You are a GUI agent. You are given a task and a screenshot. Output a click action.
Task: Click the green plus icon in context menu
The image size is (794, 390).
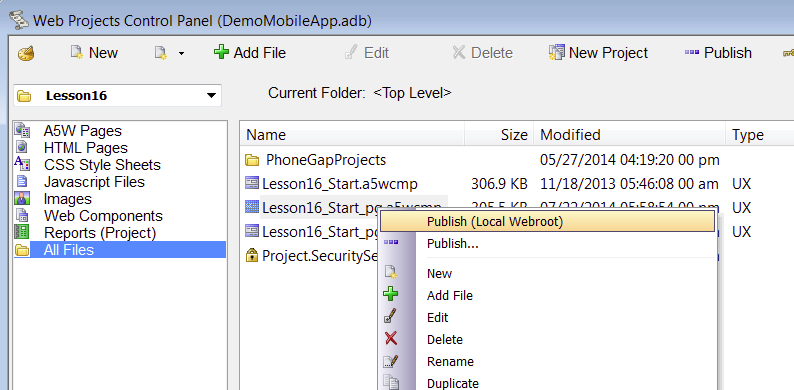click(x=390, y=294)
